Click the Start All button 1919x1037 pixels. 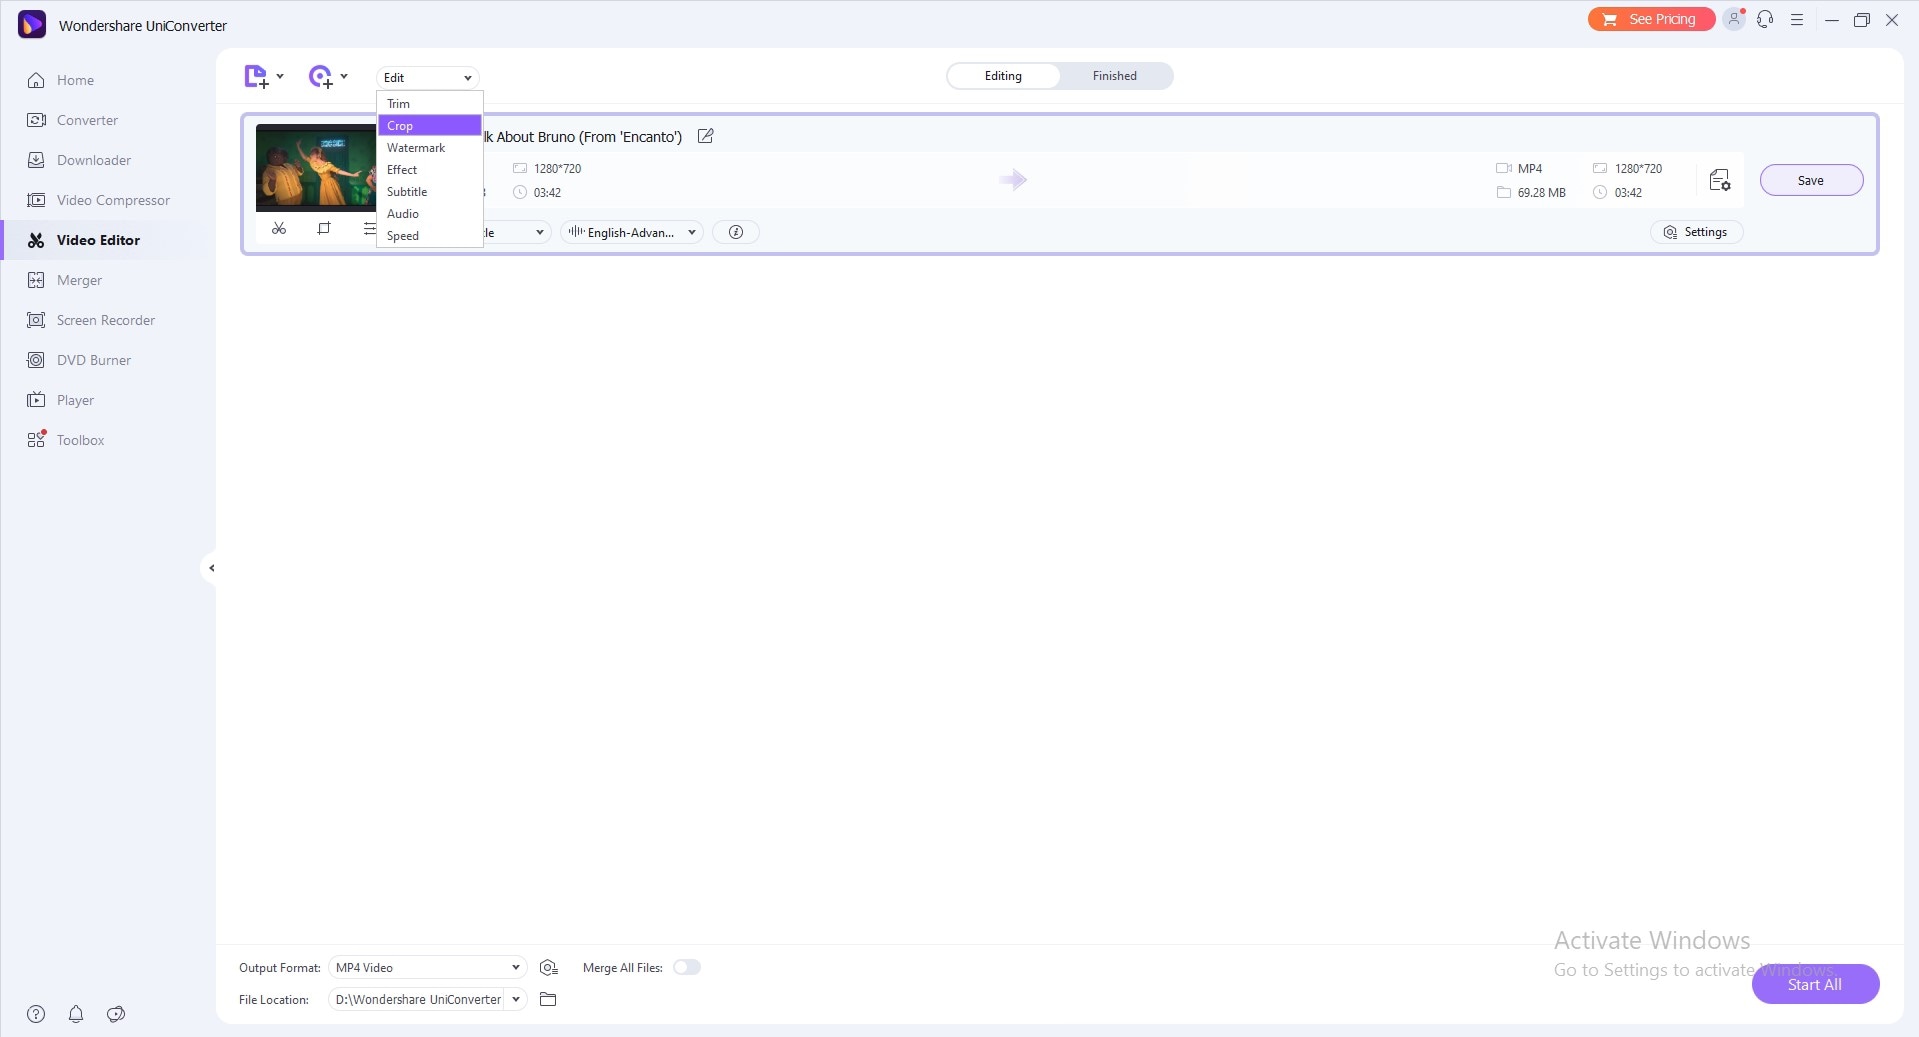(1815, 984)
